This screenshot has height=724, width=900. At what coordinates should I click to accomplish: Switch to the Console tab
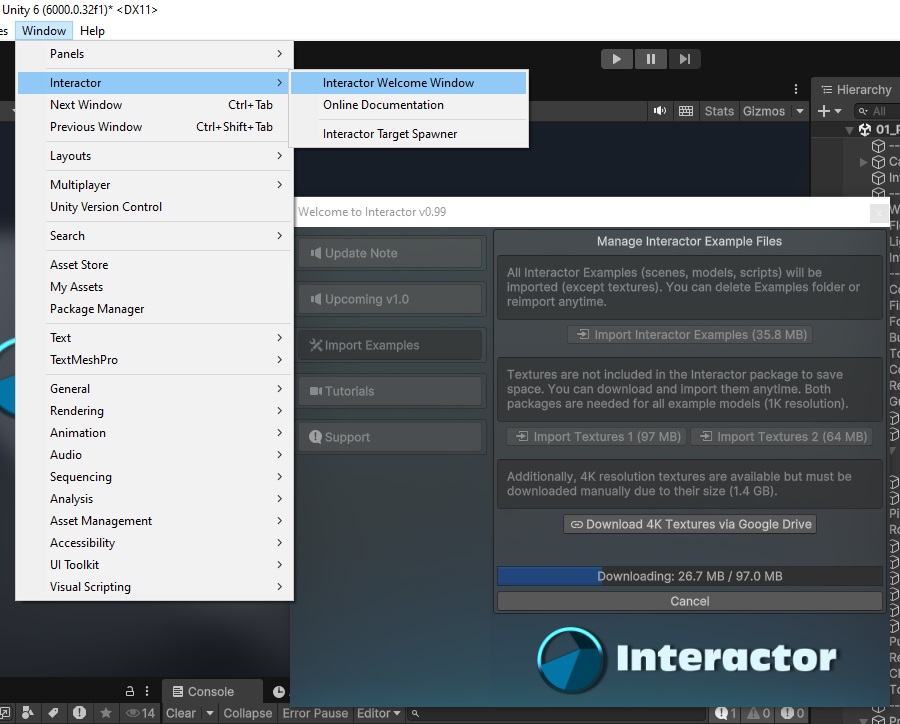210,691
